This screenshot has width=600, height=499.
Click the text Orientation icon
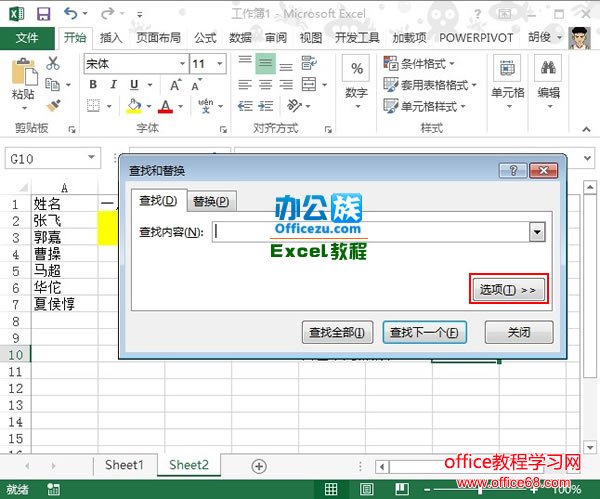[294, 105]
